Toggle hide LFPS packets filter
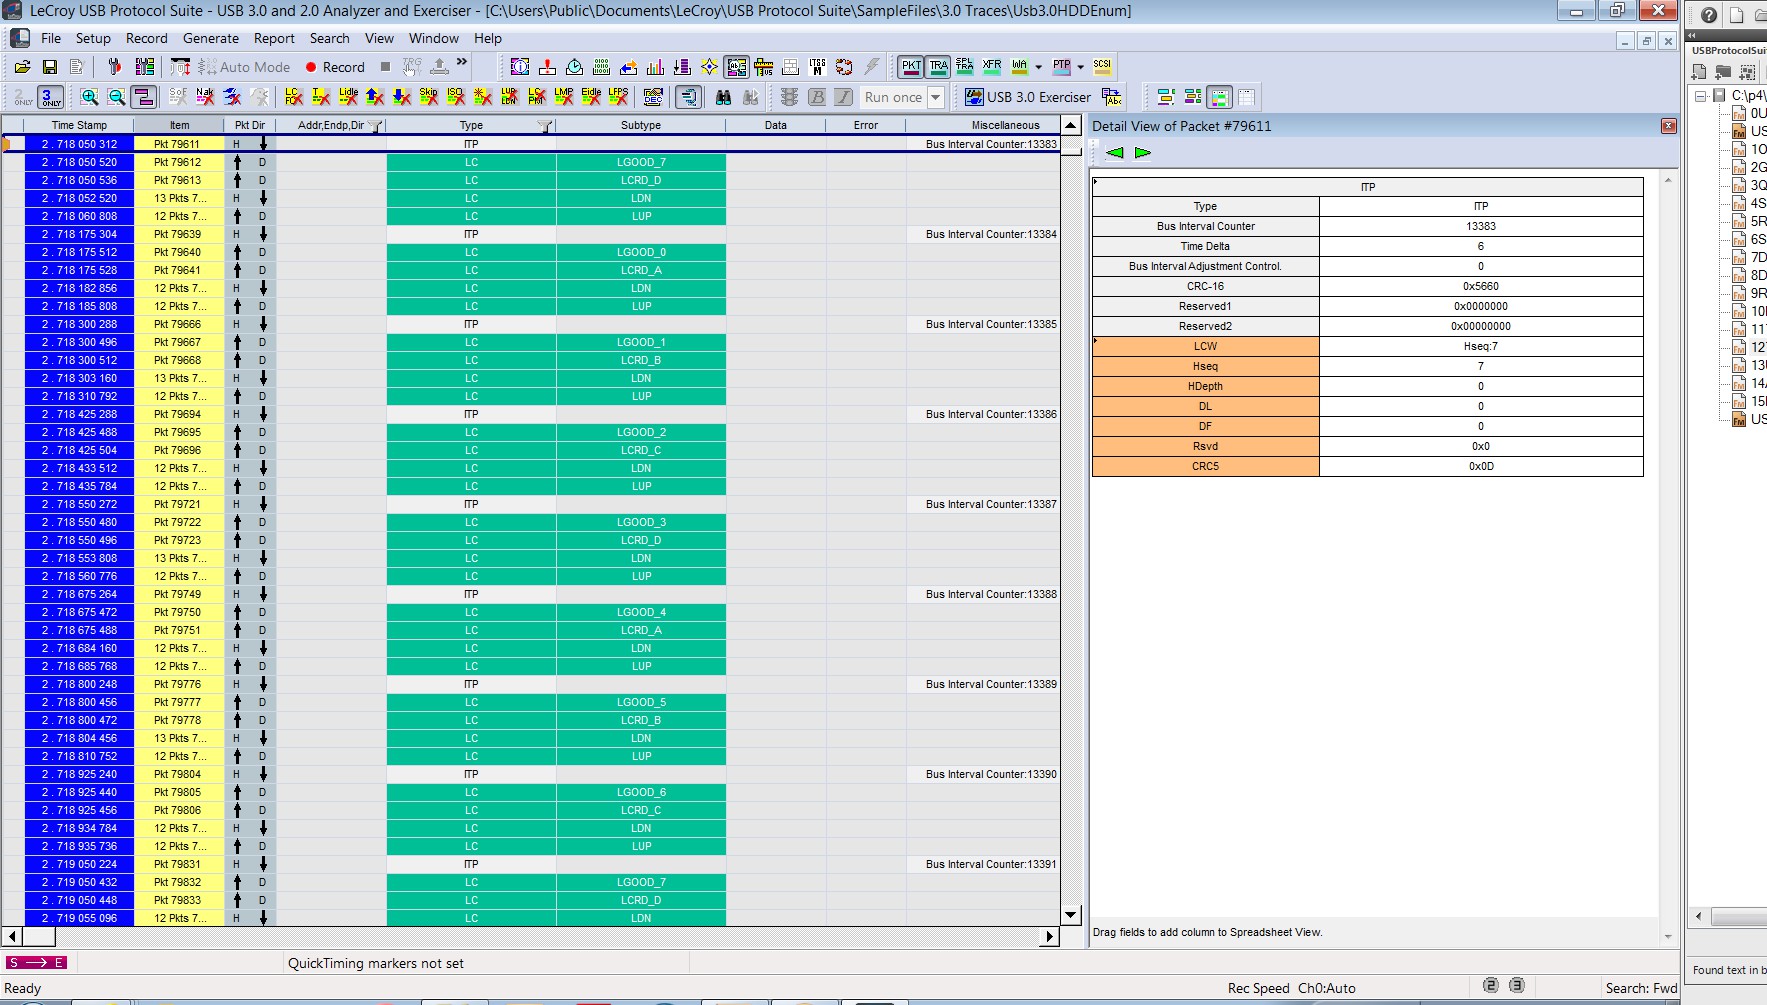The image size is (1767, 1005). tap(618, 97)
